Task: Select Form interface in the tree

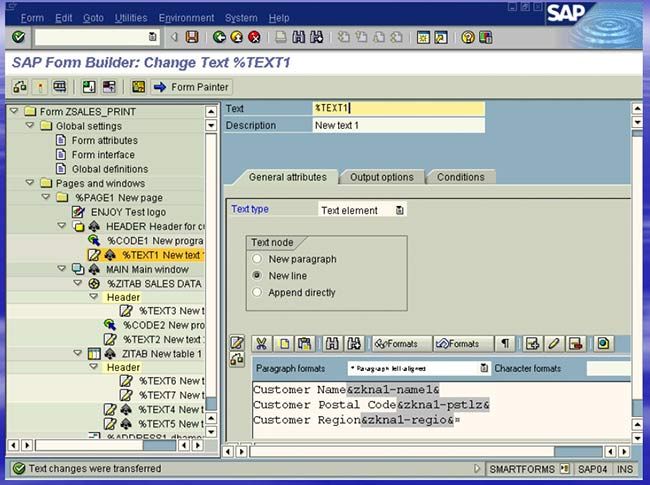Action: (x=103, y=155)
